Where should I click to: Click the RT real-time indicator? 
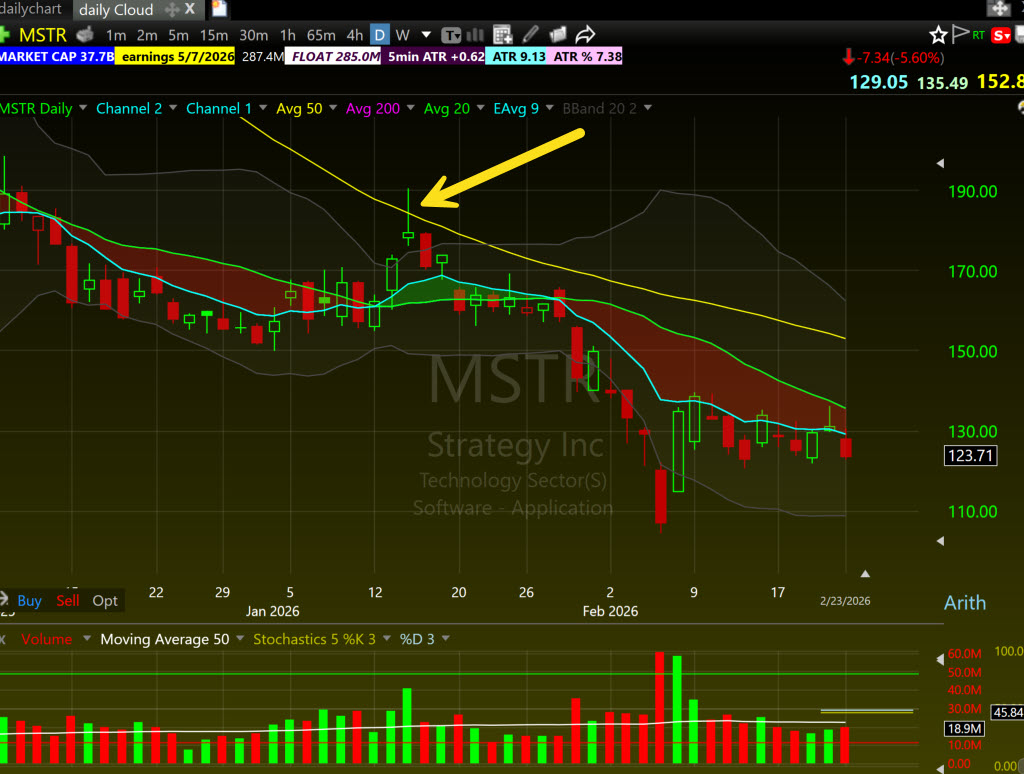pos(978,35)
